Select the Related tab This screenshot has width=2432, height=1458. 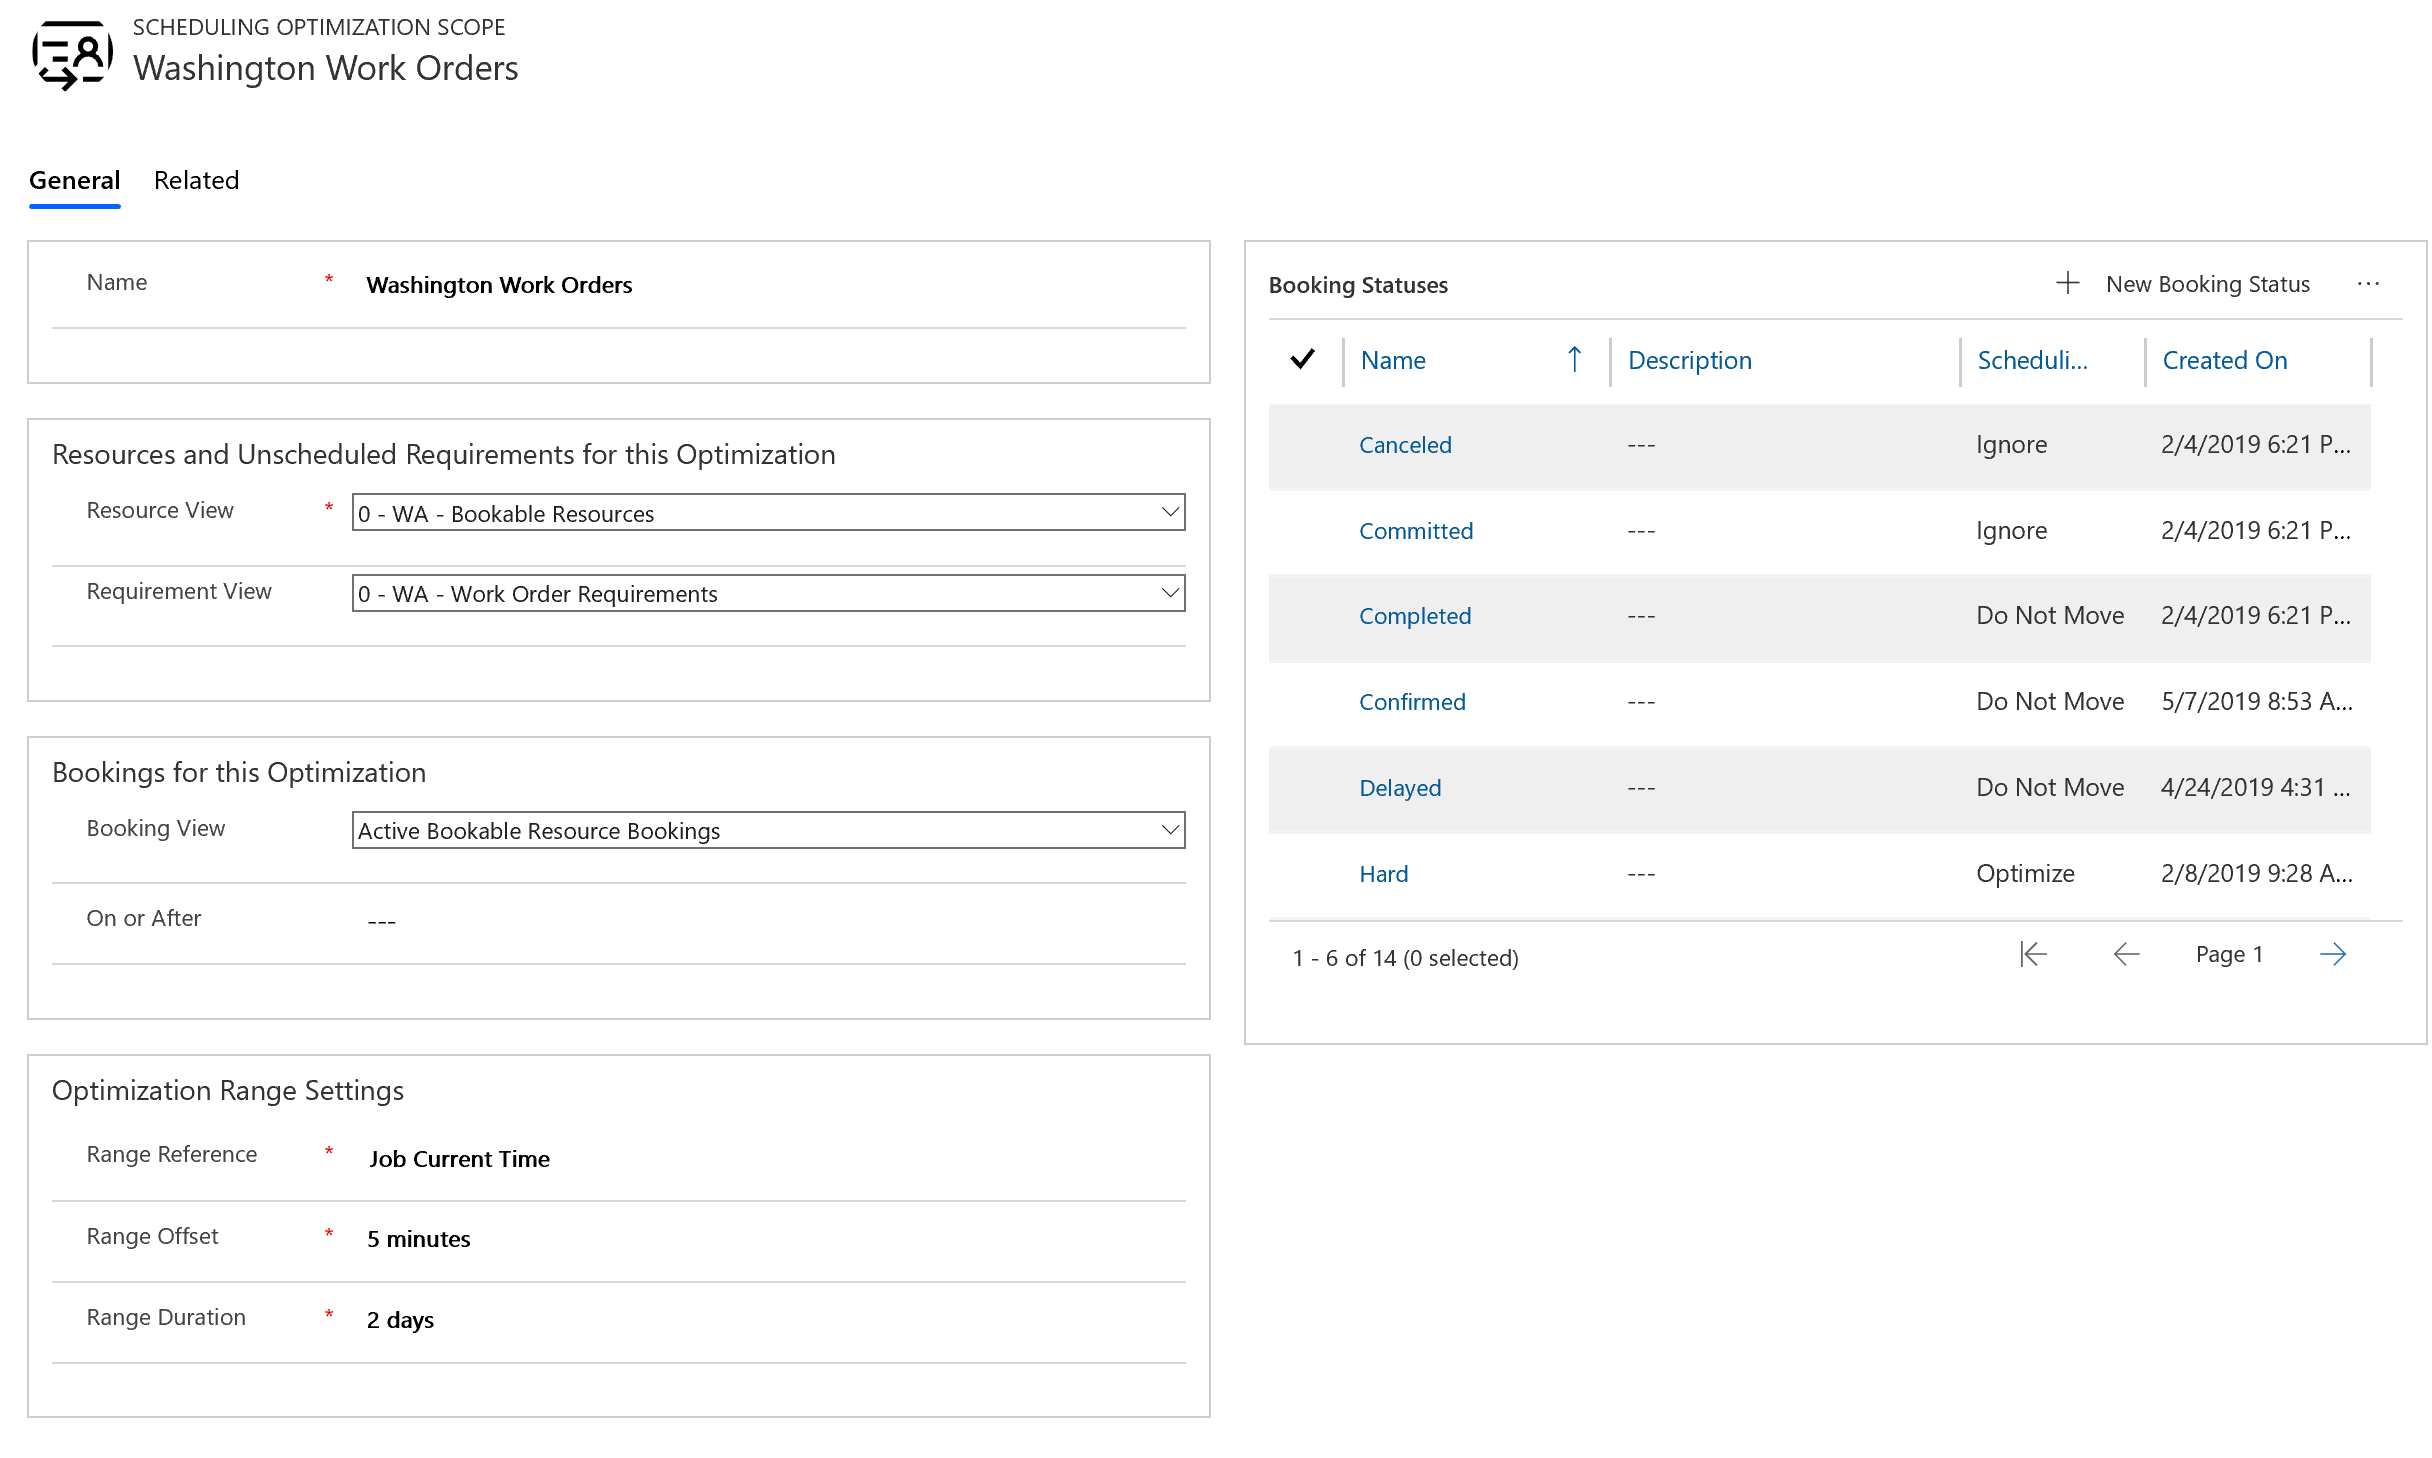(x=194, y=181)
